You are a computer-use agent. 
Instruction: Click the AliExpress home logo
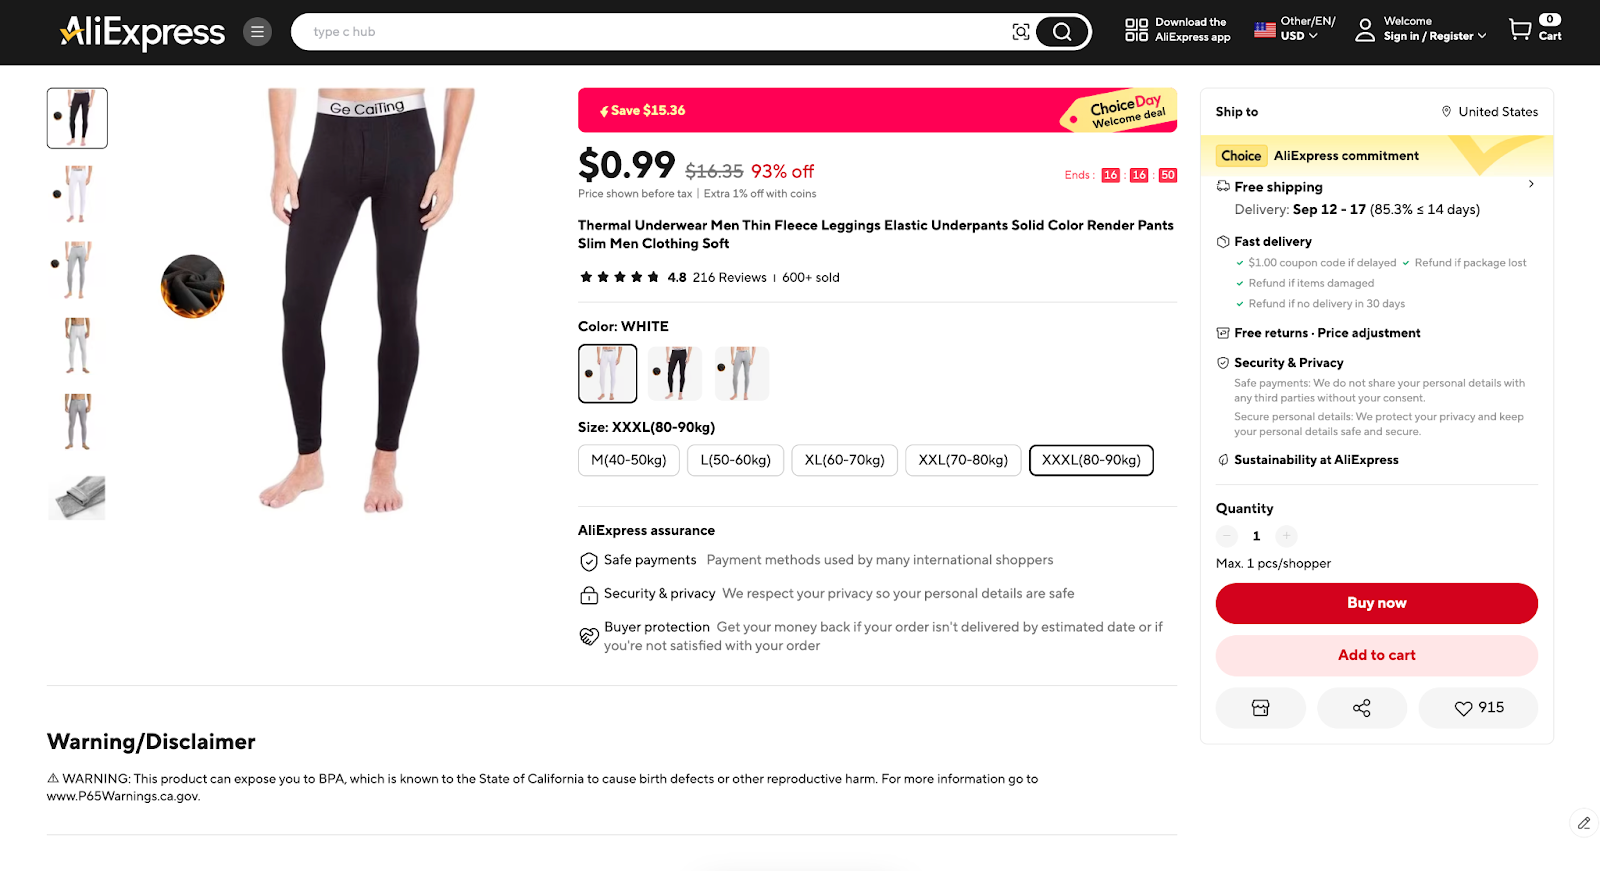point(141,31)
